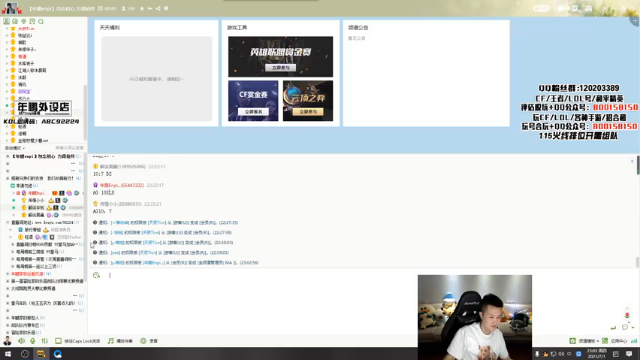Open the 天天福利 panel header
This screenshot has height=360, width=640.
tap(110, 27)
